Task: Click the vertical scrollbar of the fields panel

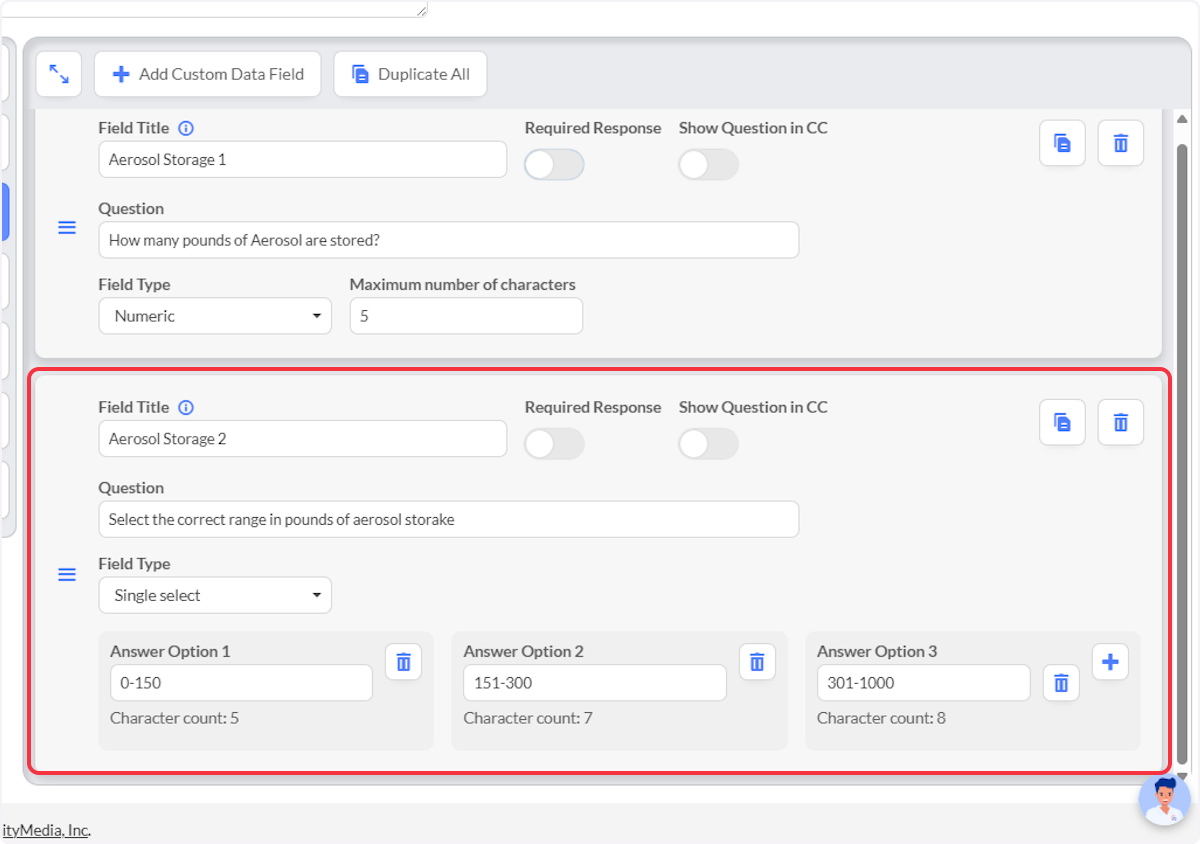Action: point(1182,455)
